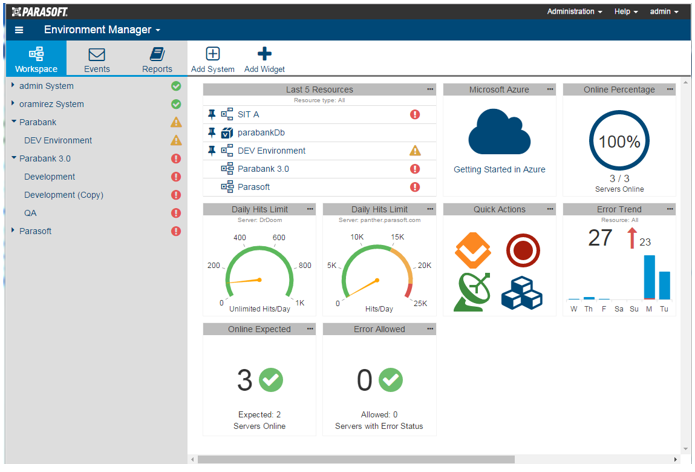Click the error icon in Parasoft resource row
This screenshot has height=472, width=695.
click(x=415, y=187)
